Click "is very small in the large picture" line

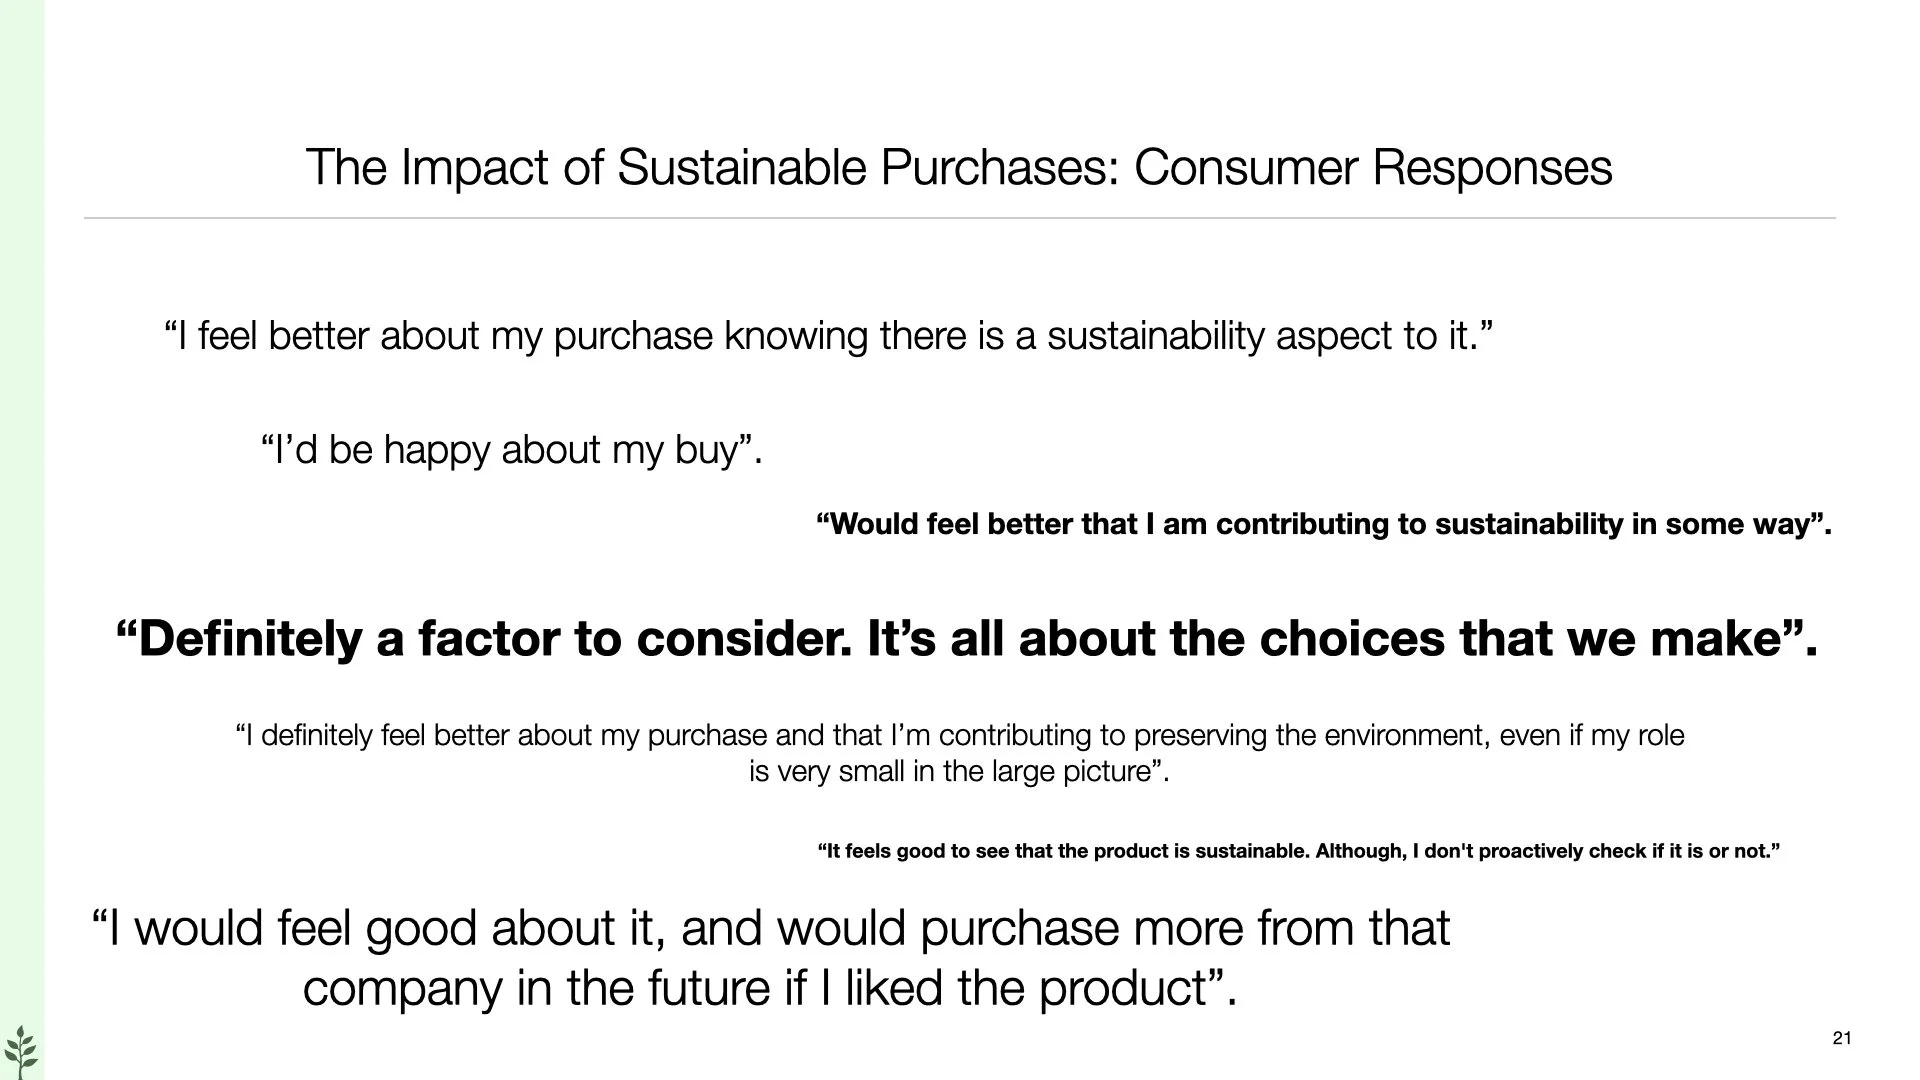tap(958, 772)
